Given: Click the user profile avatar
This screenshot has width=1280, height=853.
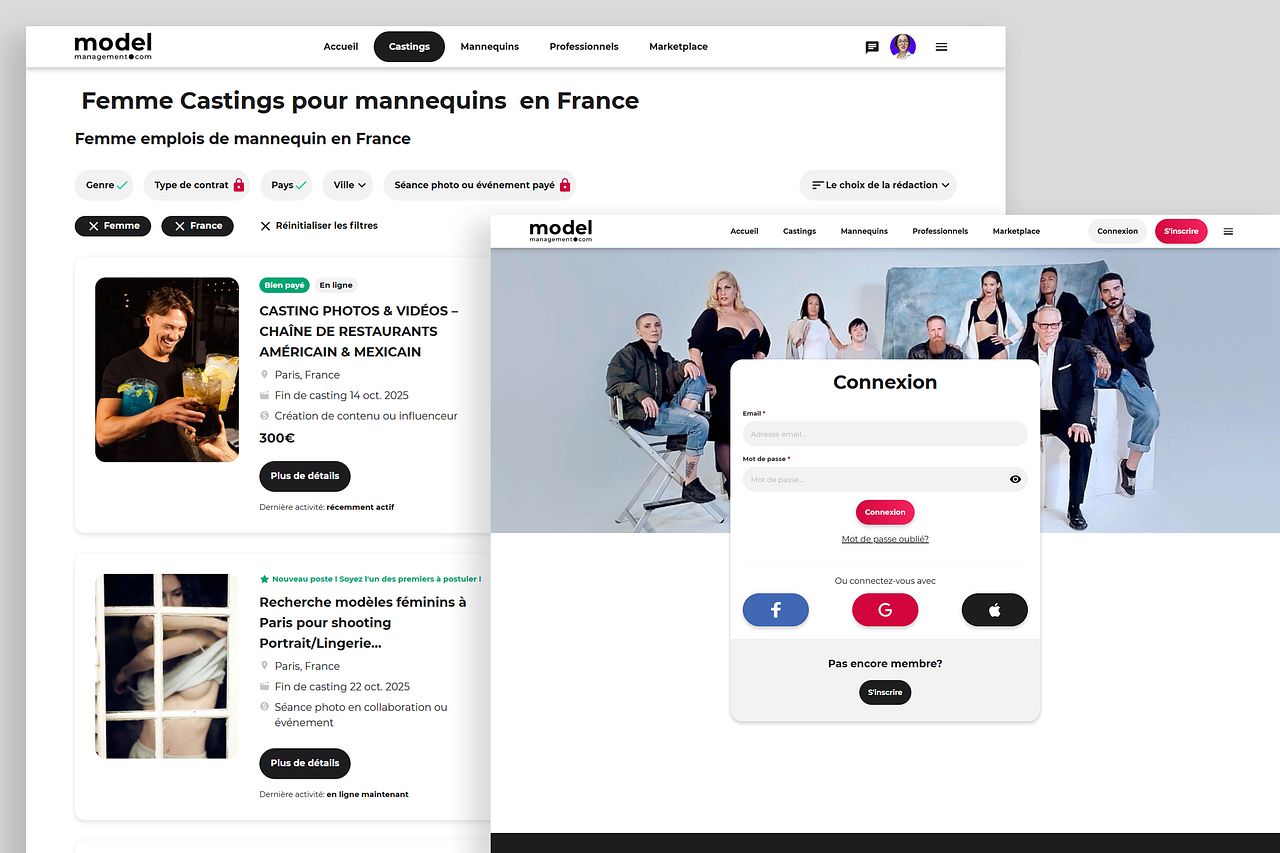Looking at the screenshot, I should pos(903,47).
